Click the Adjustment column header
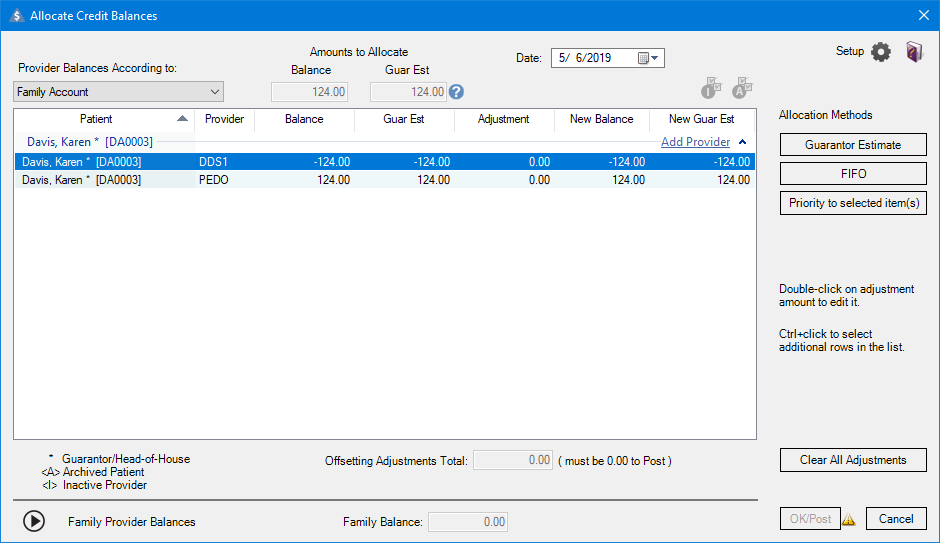This screenshot has height=543, width=940. pos(503,119)
